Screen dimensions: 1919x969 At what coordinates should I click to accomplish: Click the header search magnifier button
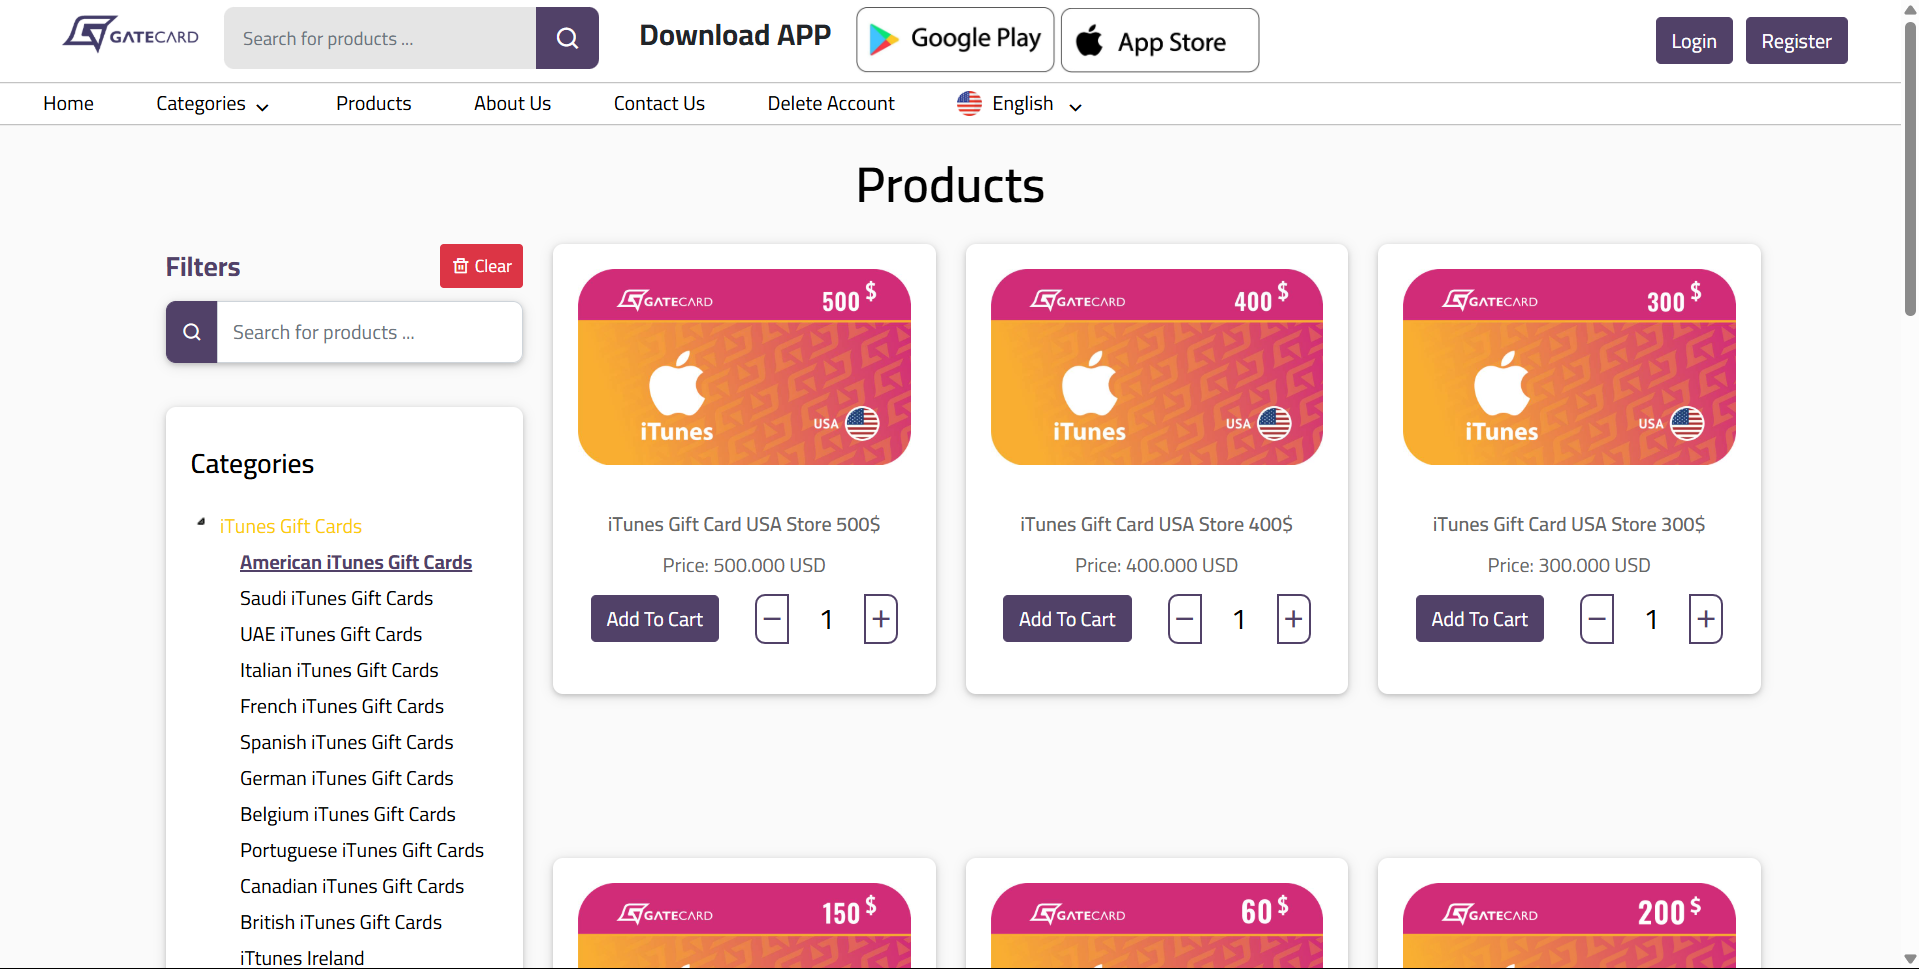567,38
